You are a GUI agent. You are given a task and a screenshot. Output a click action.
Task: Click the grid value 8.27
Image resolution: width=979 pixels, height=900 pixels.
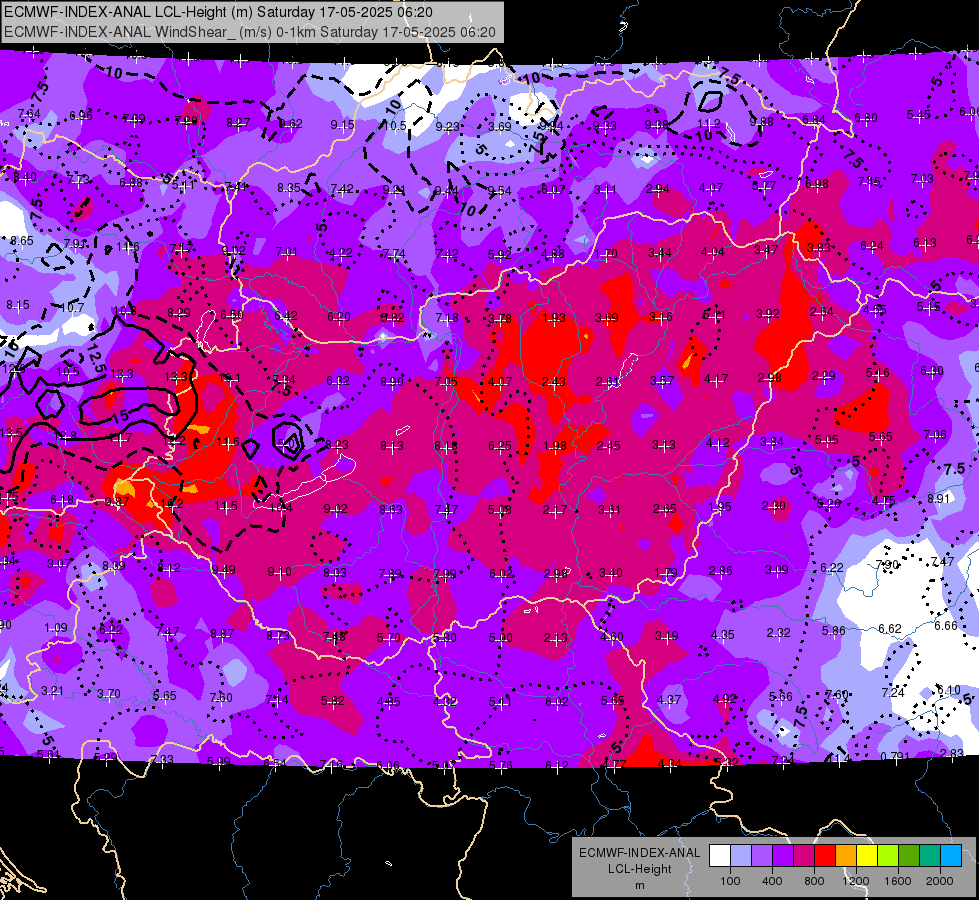point(238,123)
